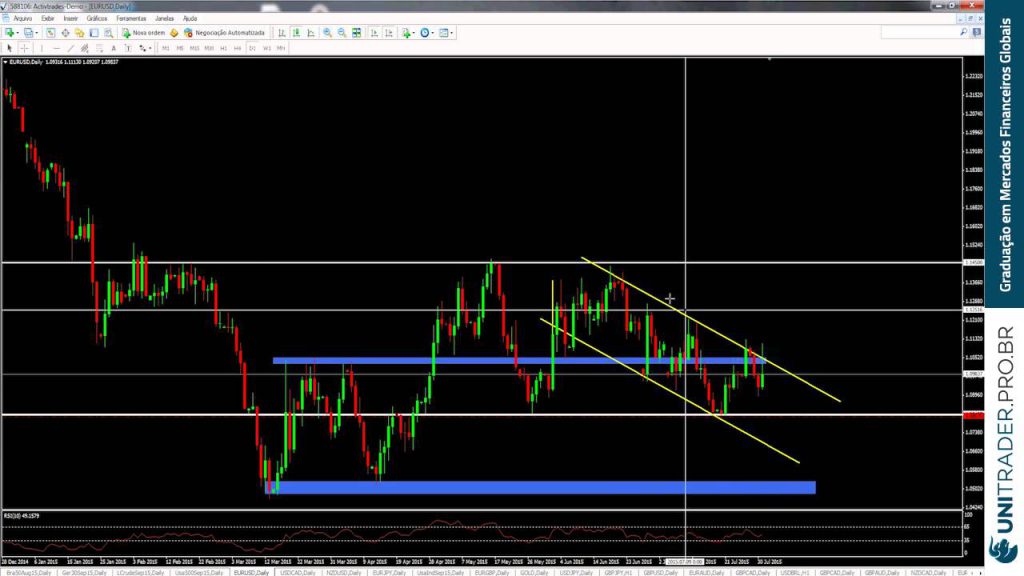Switch to the USDCAD,Daily chart tab
This screenshot has width=1024, height=576.
(297, 573)
